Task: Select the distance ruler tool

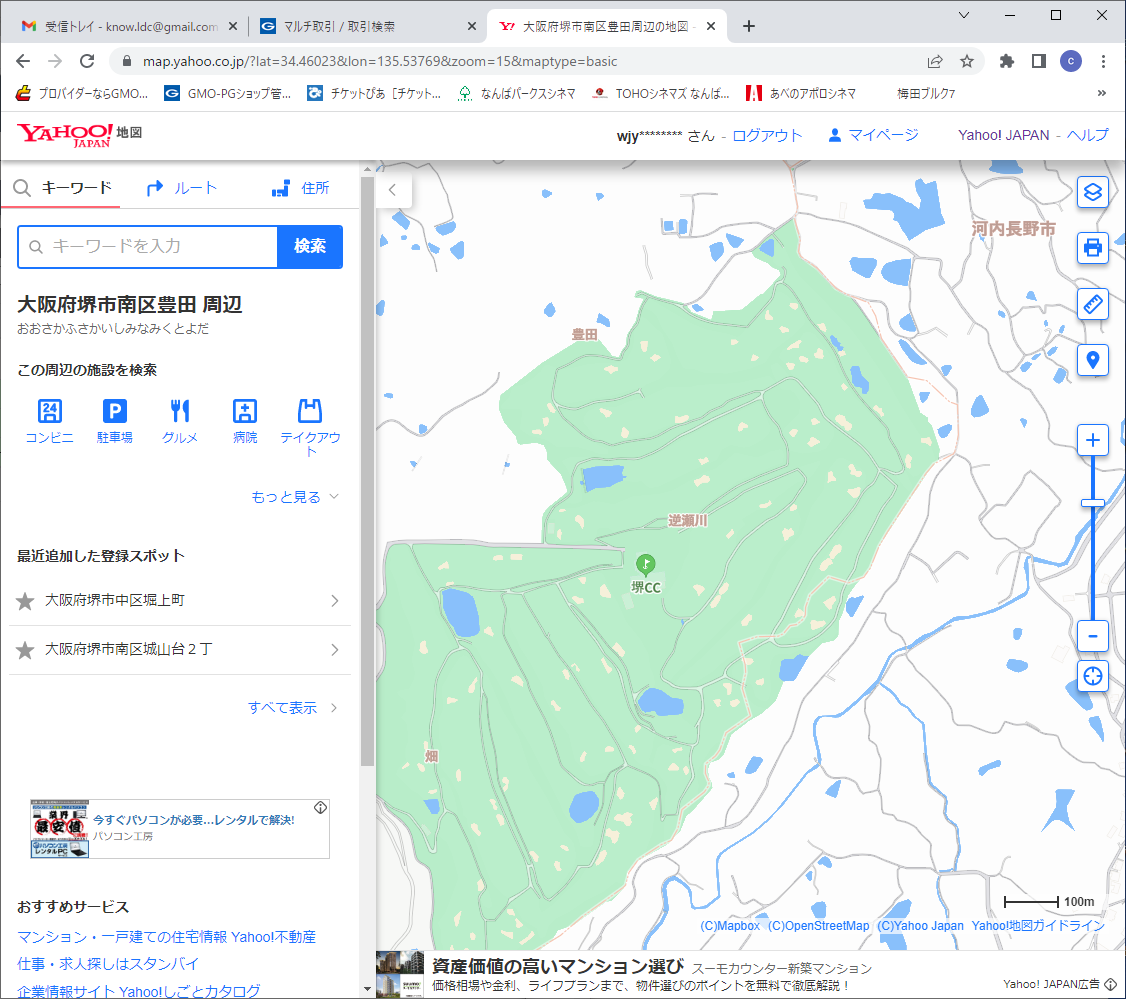Action: click(x=1093, y=303)
